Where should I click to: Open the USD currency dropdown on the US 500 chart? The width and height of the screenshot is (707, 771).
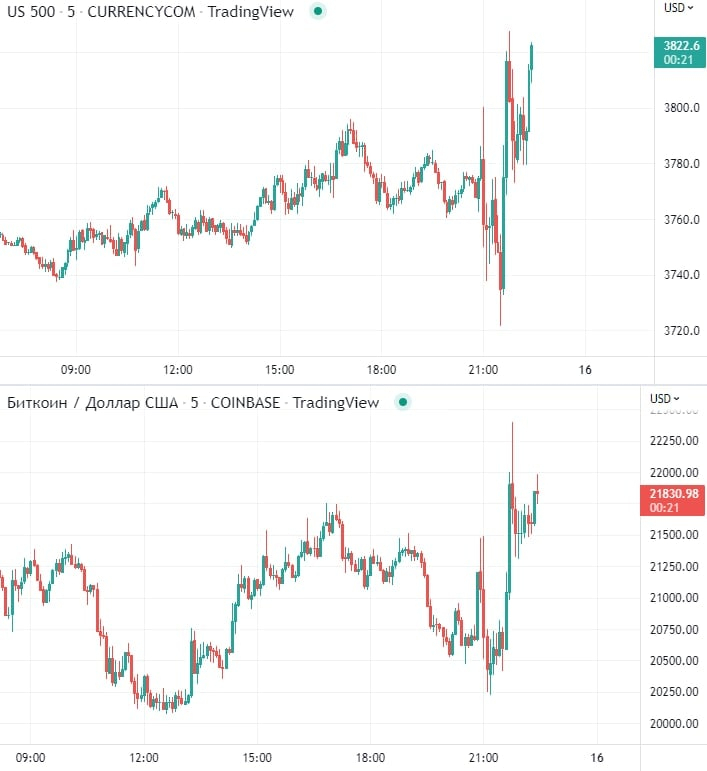point(678,7)
